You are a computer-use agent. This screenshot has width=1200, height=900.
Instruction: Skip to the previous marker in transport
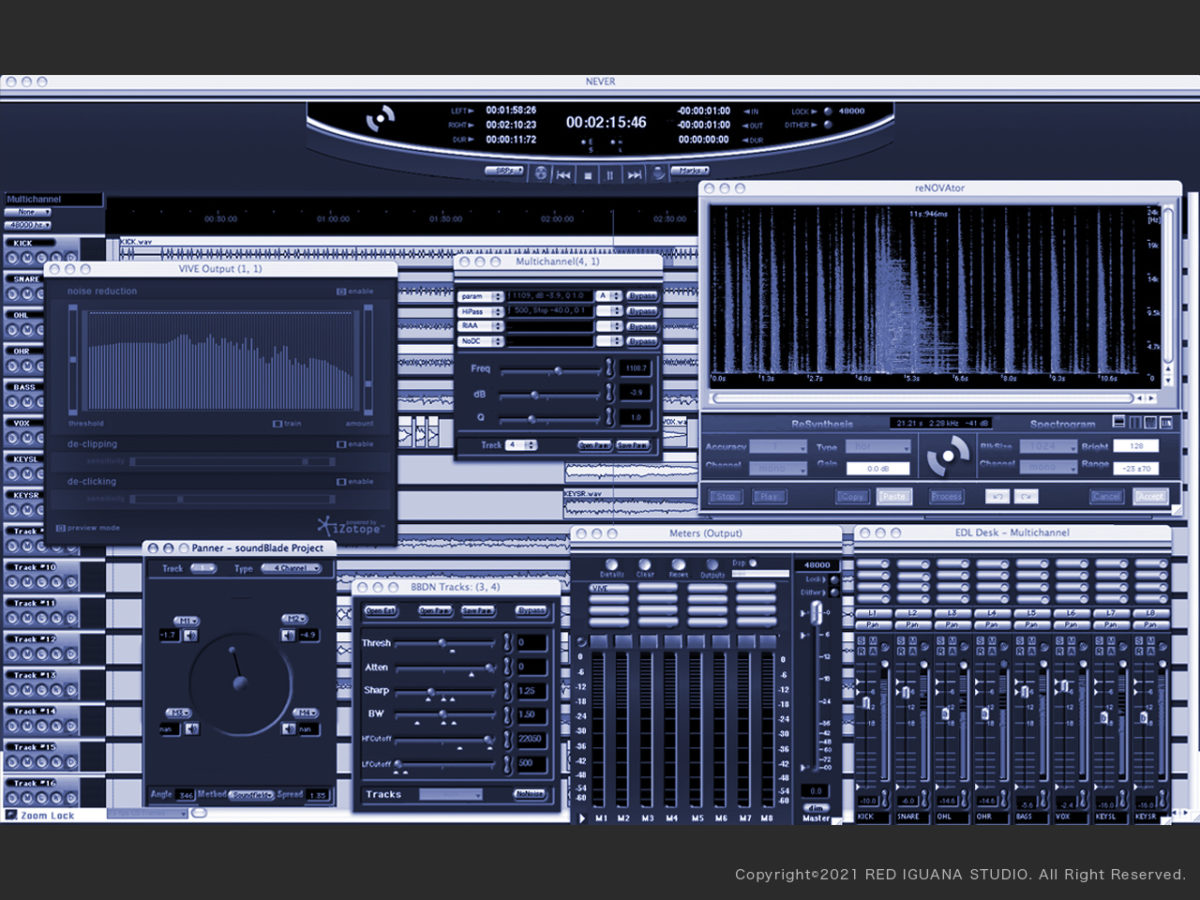(565, 174)
